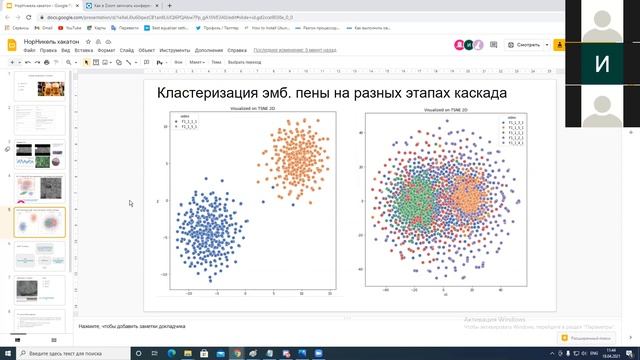The width and height of the screenshot is (640, 360).
Task: Click the add comment toolbar icon
Action: tap(146, 62)
